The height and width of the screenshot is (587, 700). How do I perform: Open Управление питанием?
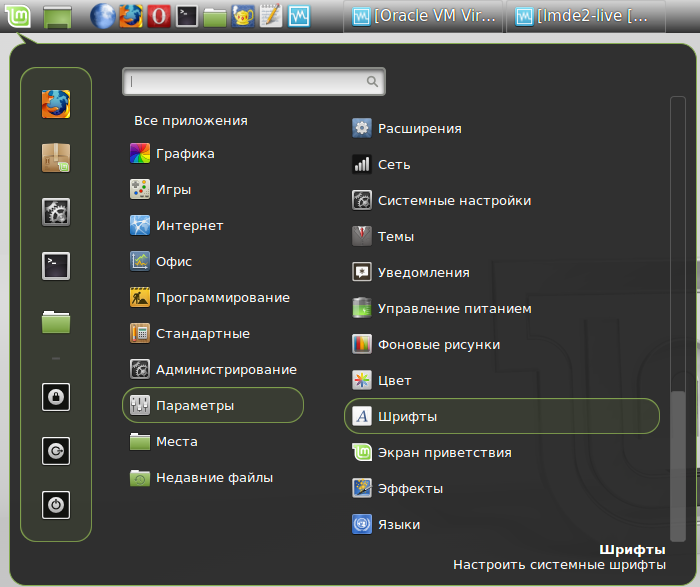tap(454, 309)
